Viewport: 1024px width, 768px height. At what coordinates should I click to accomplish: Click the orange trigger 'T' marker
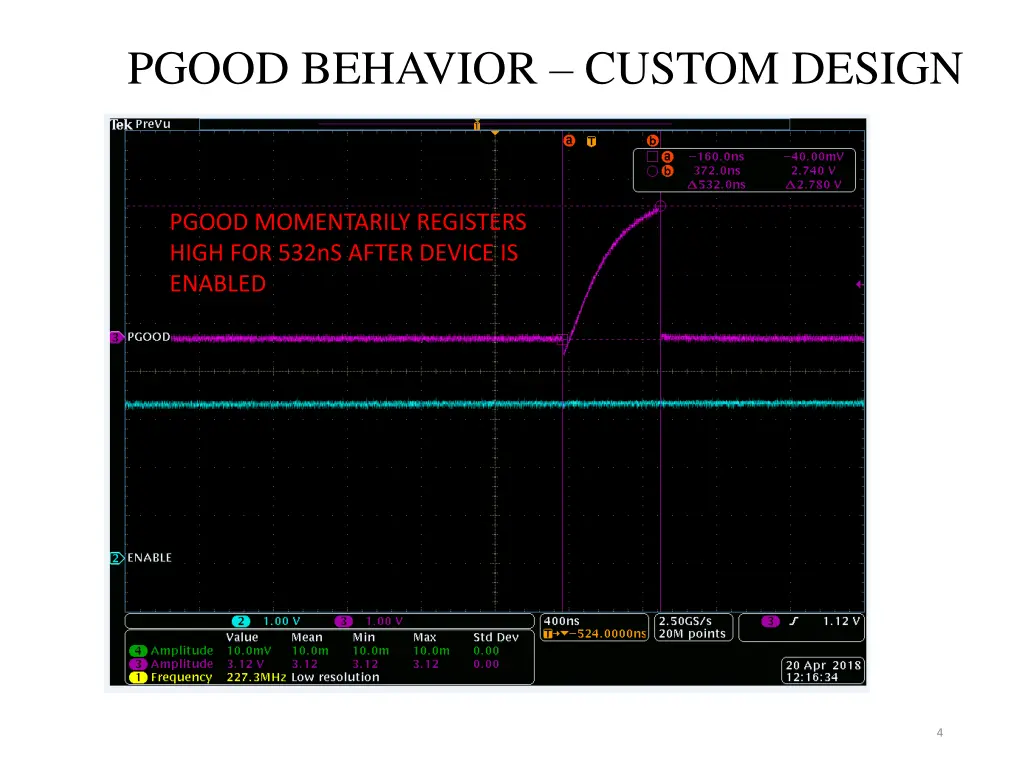(591, 141)
